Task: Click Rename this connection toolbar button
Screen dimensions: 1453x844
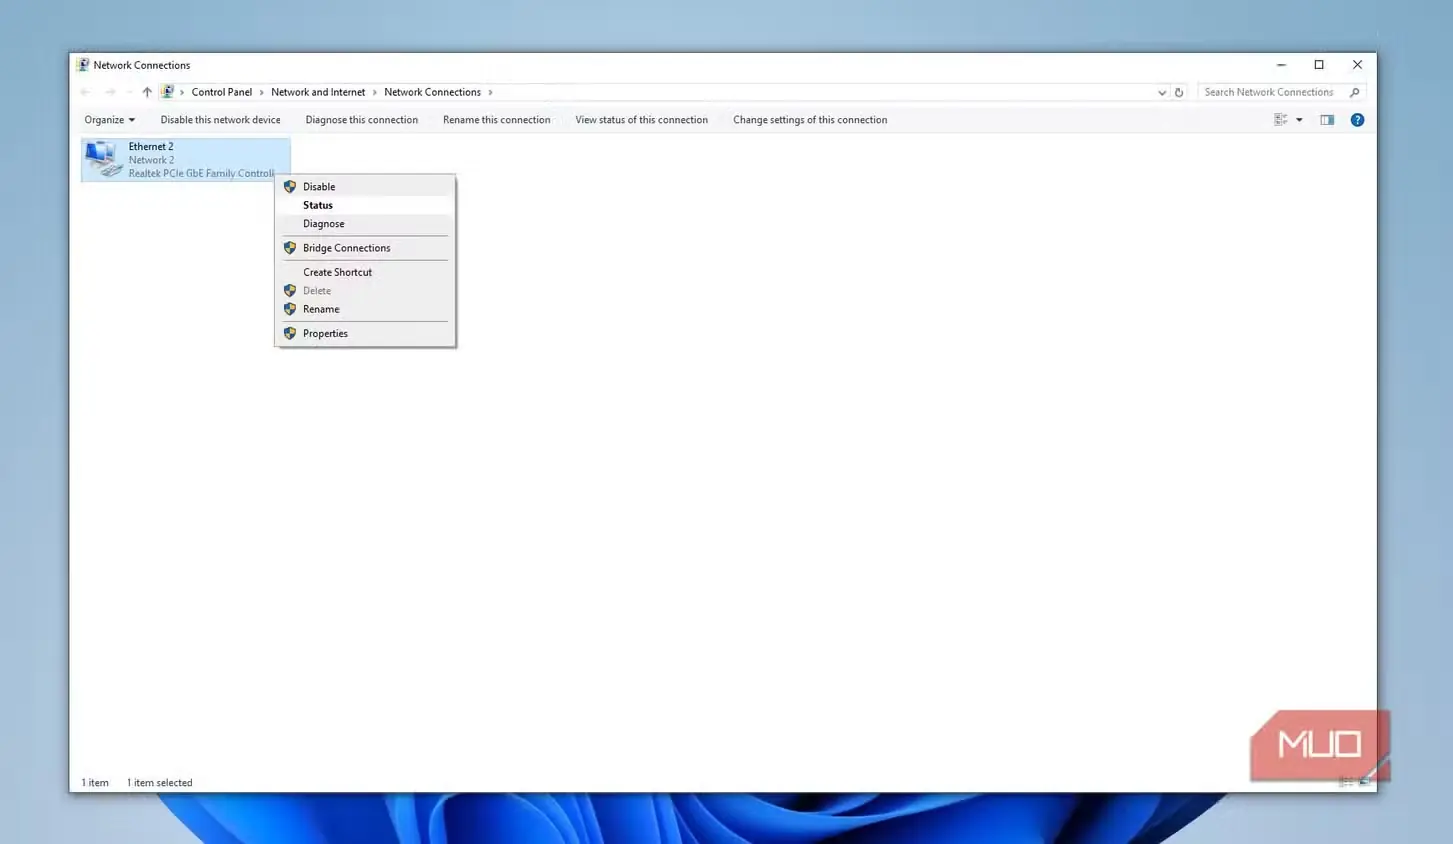Action: pyautogui.click(x=496, y=120)
